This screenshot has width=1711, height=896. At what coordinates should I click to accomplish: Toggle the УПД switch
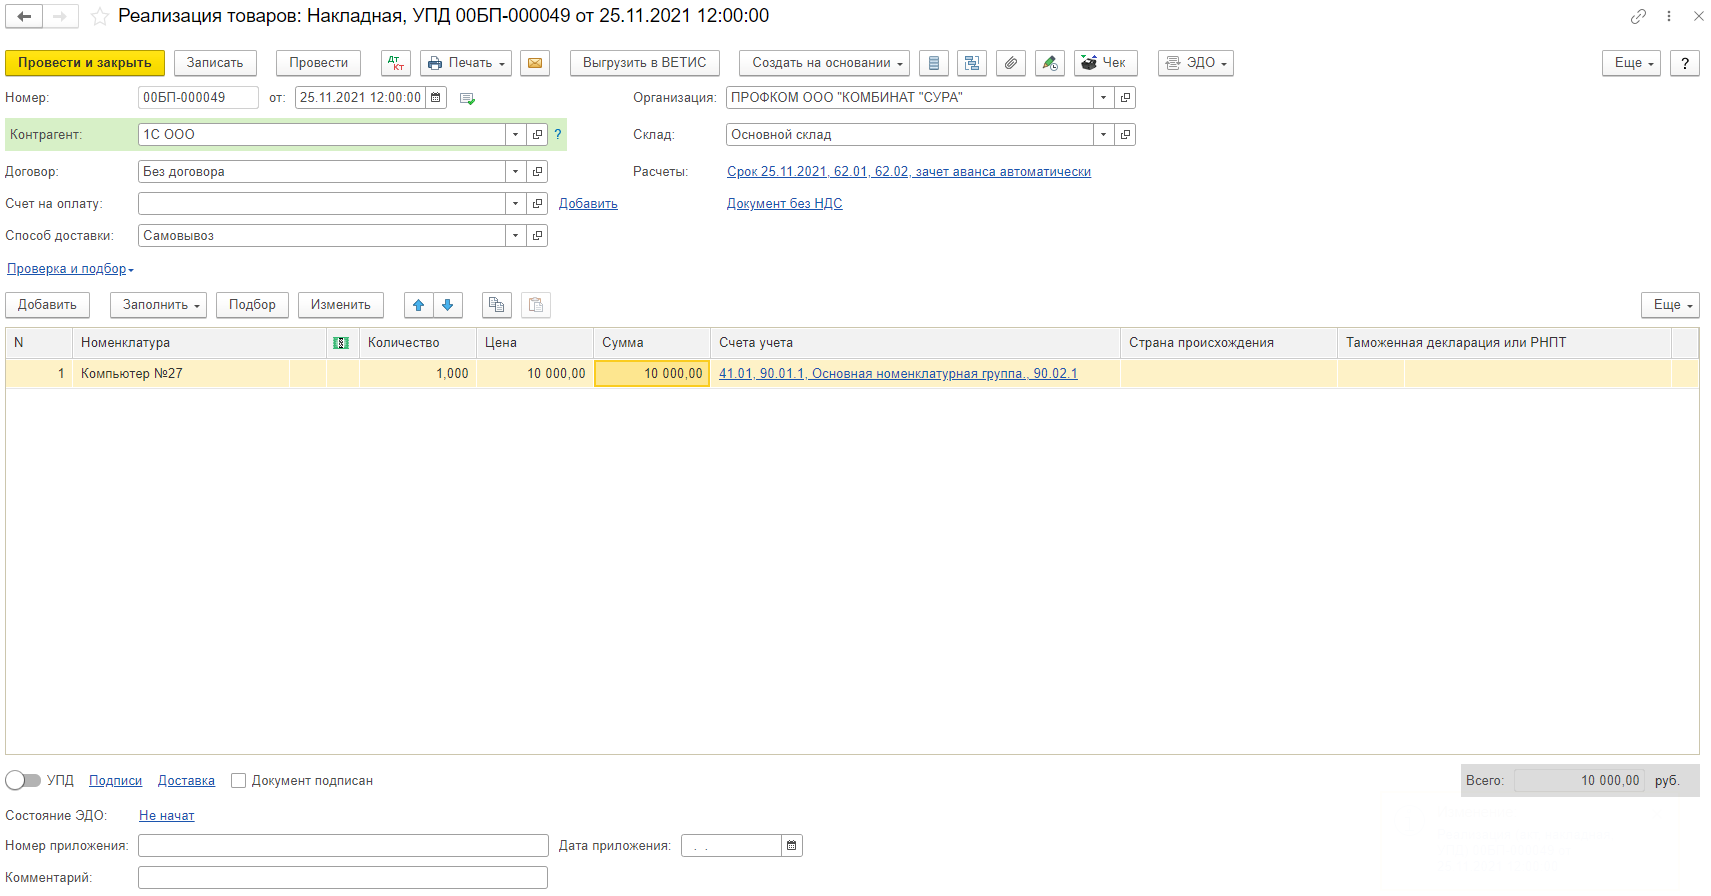[23, 780]
